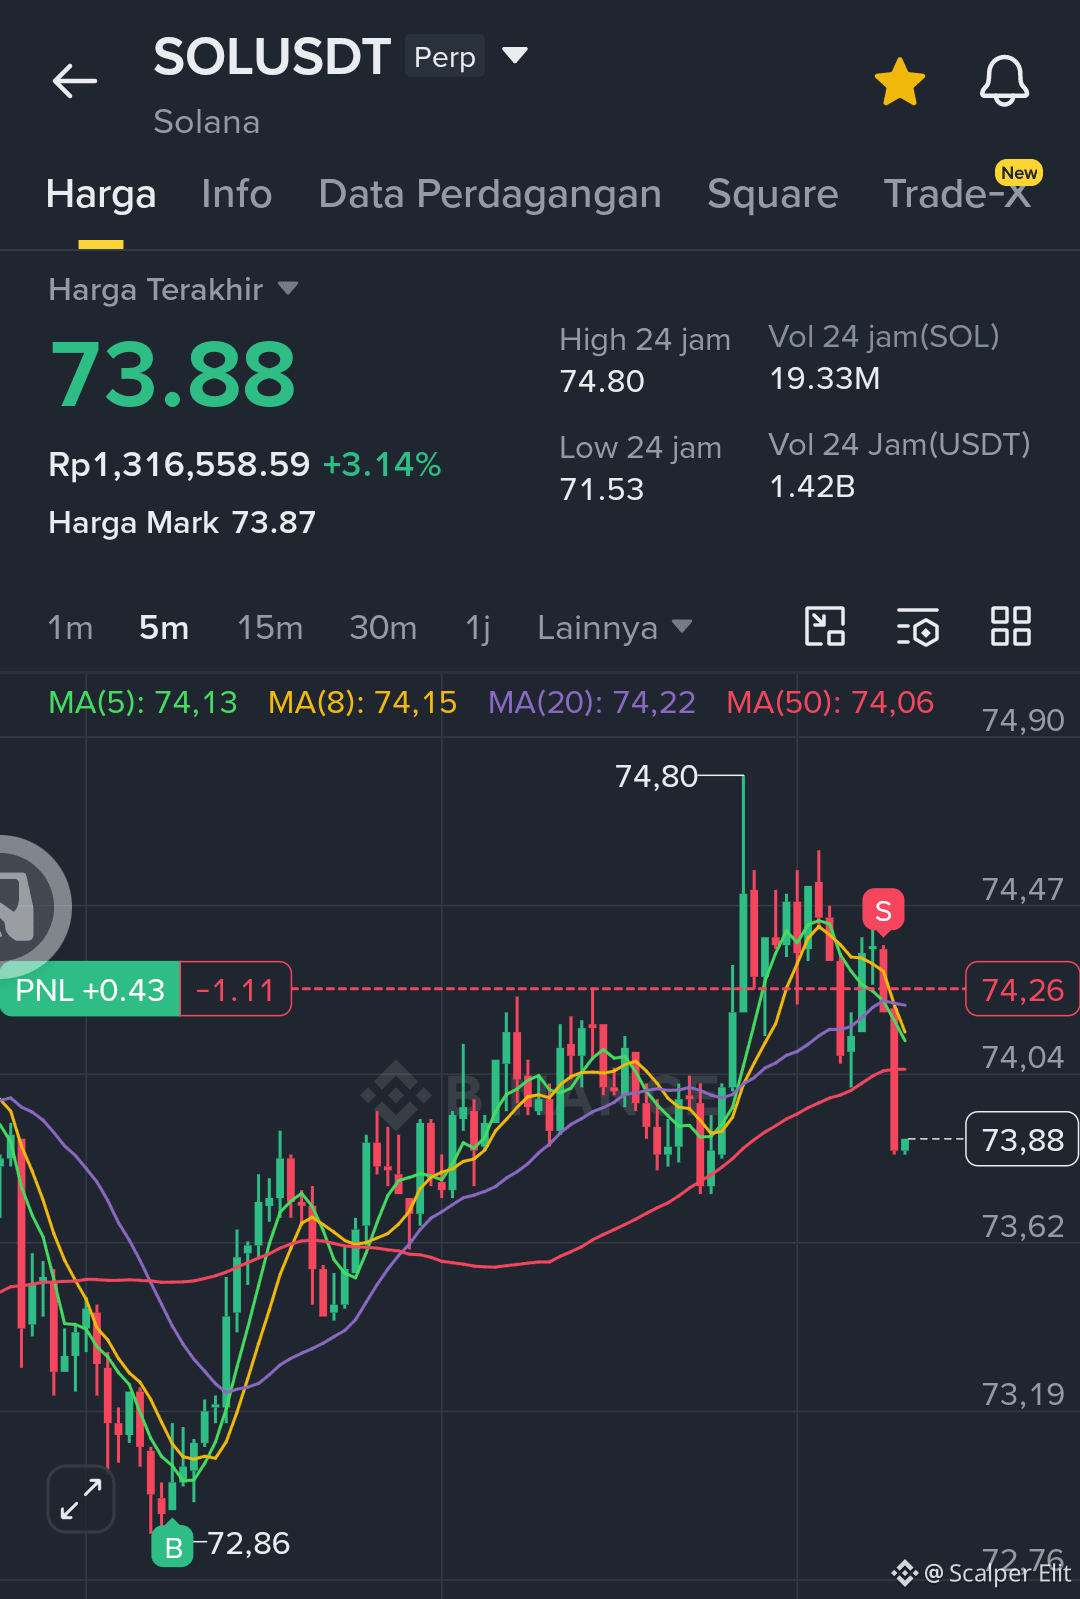Tap the 73,88 current price tag
Screen dimensions: 1080x1599
(1022, 1140)
